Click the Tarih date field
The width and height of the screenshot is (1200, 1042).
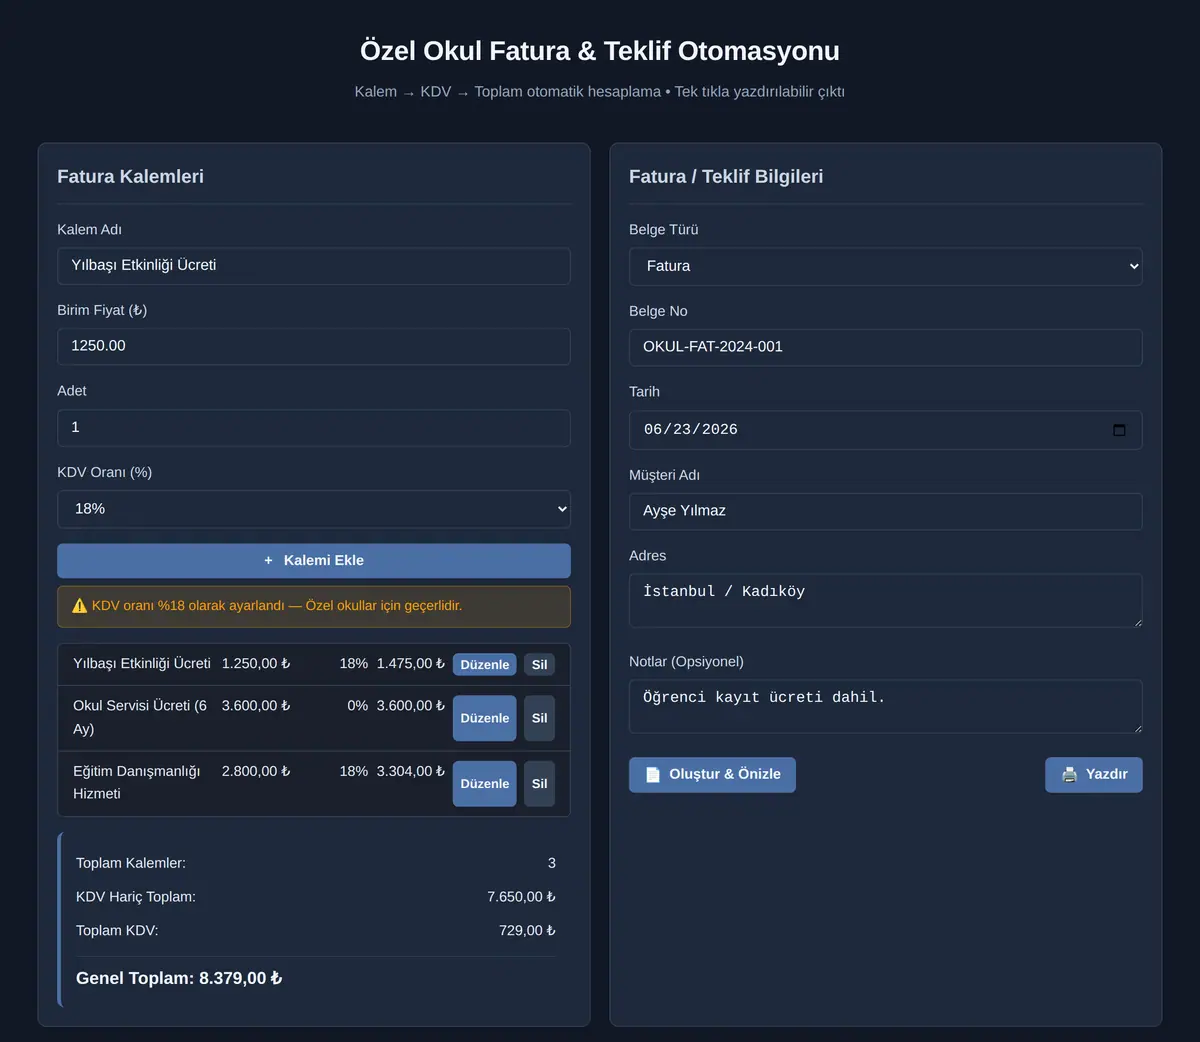point(886,430)
